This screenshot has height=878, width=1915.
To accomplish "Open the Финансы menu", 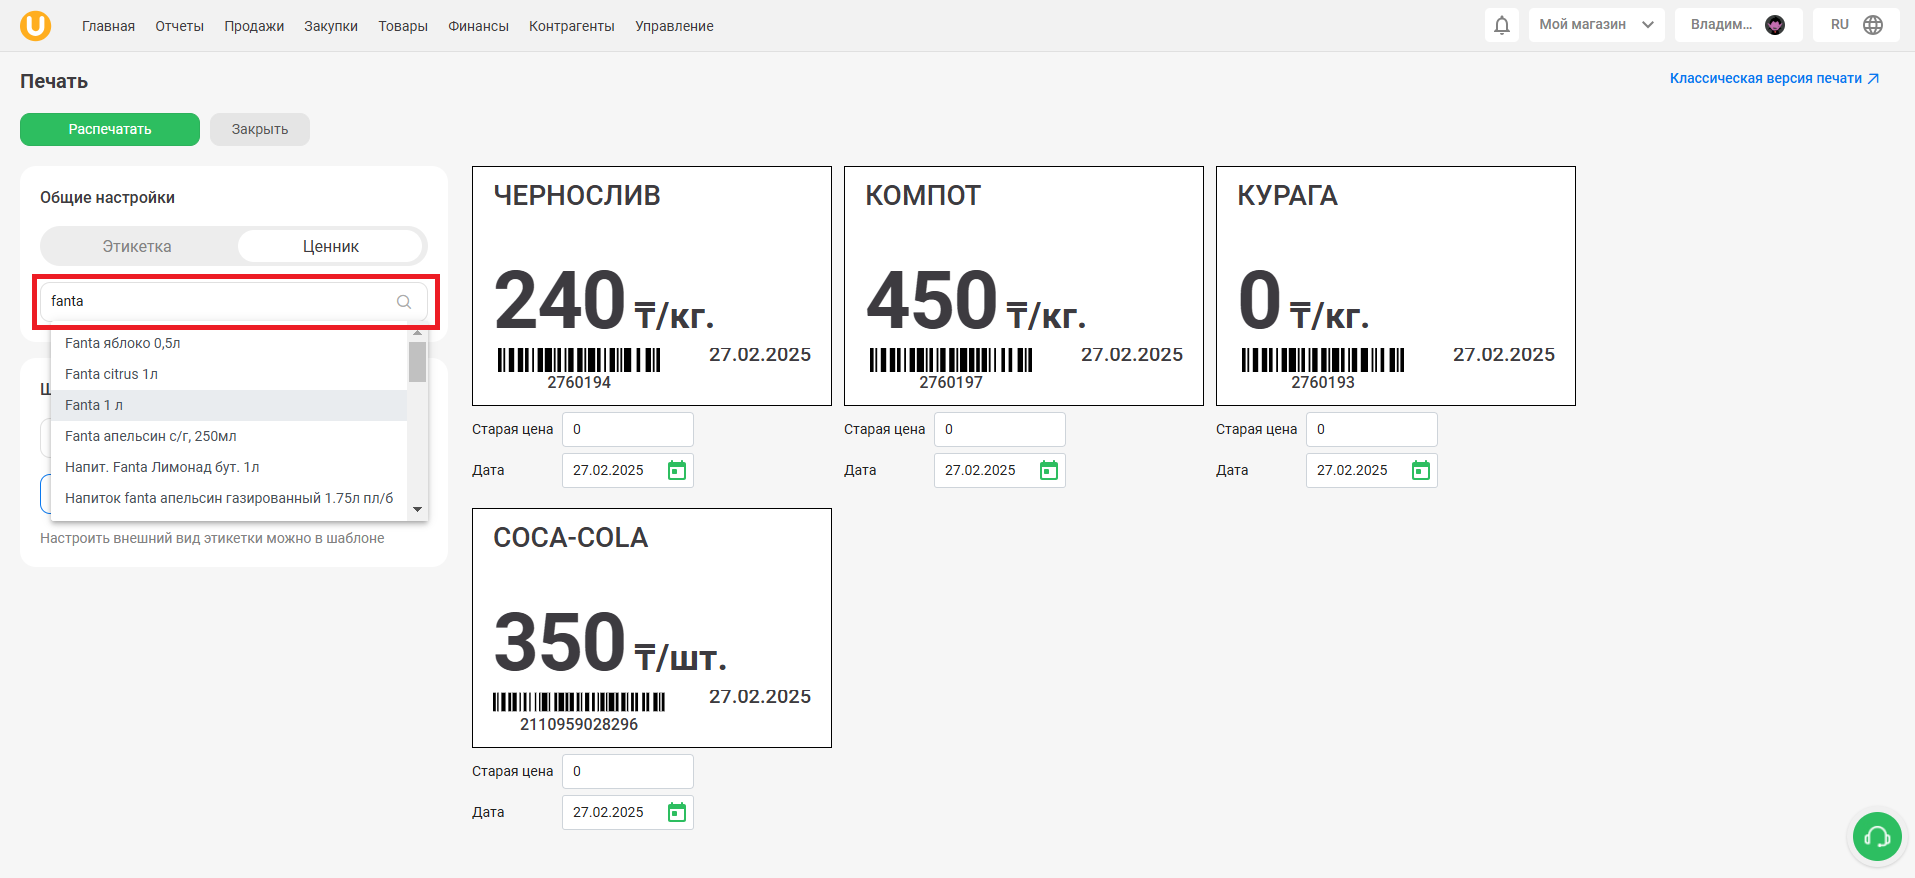I will coord(478,26).
